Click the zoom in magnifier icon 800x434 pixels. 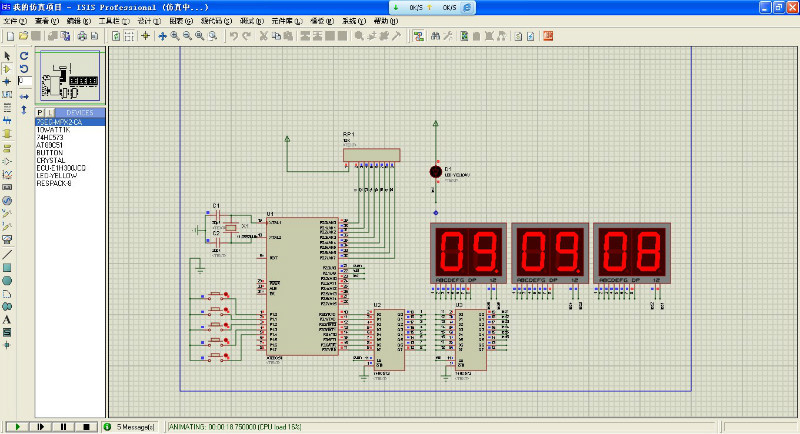[x=175, y=36]
